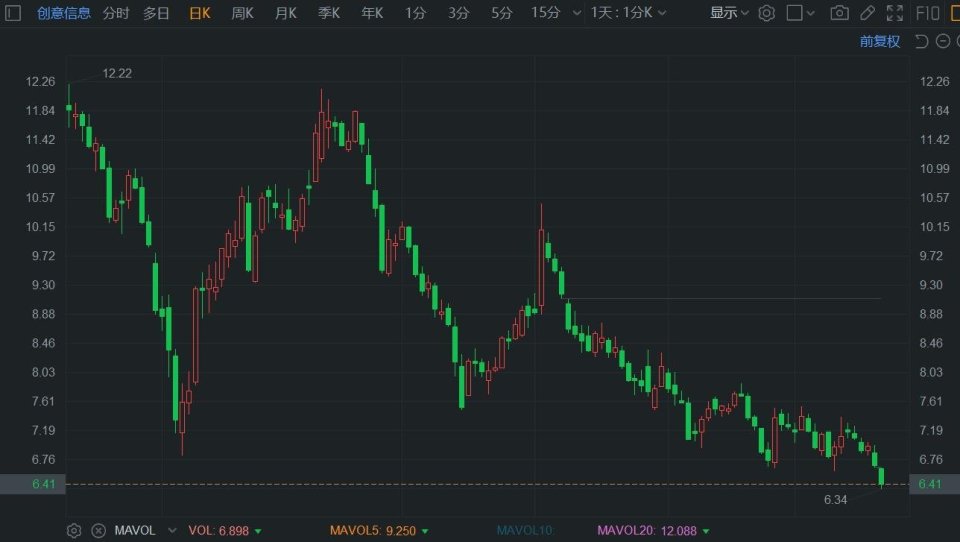Select the latest candlestick at chart end
This screenshot has height=542, width=960.
pos(882,477)
